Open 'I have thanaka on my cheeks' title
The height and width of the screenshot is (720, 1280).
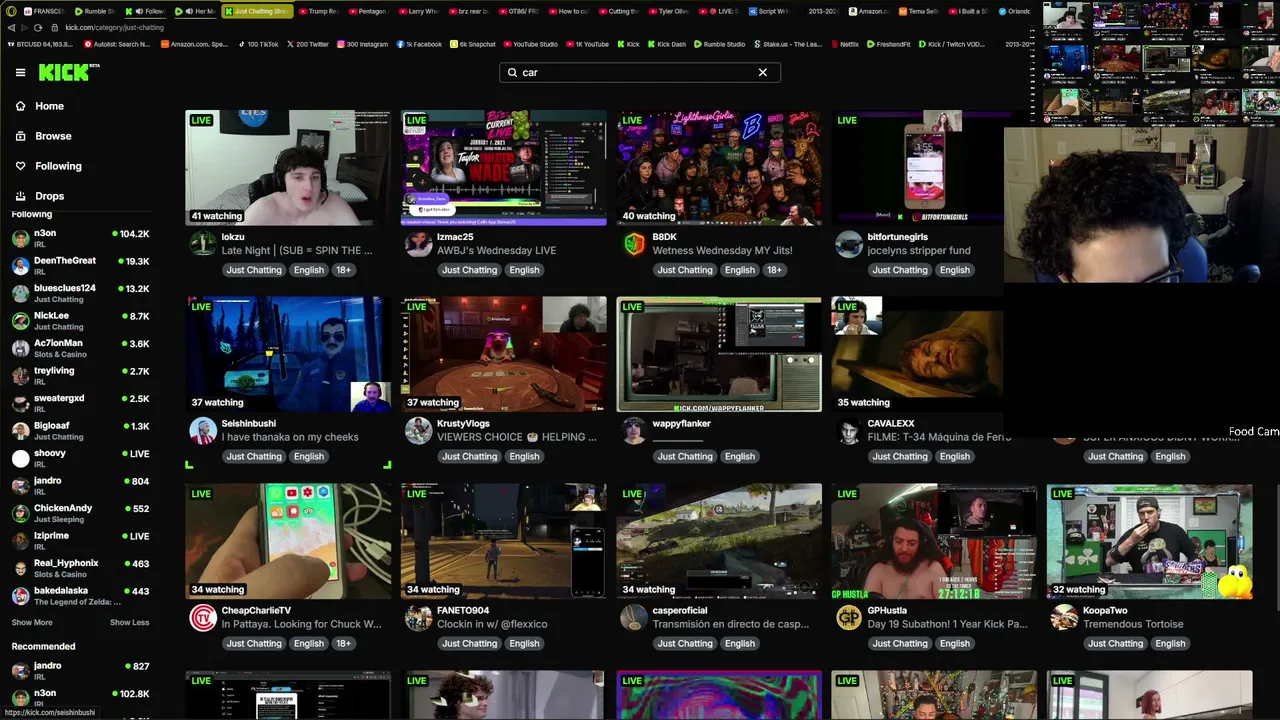pos(290,437)
